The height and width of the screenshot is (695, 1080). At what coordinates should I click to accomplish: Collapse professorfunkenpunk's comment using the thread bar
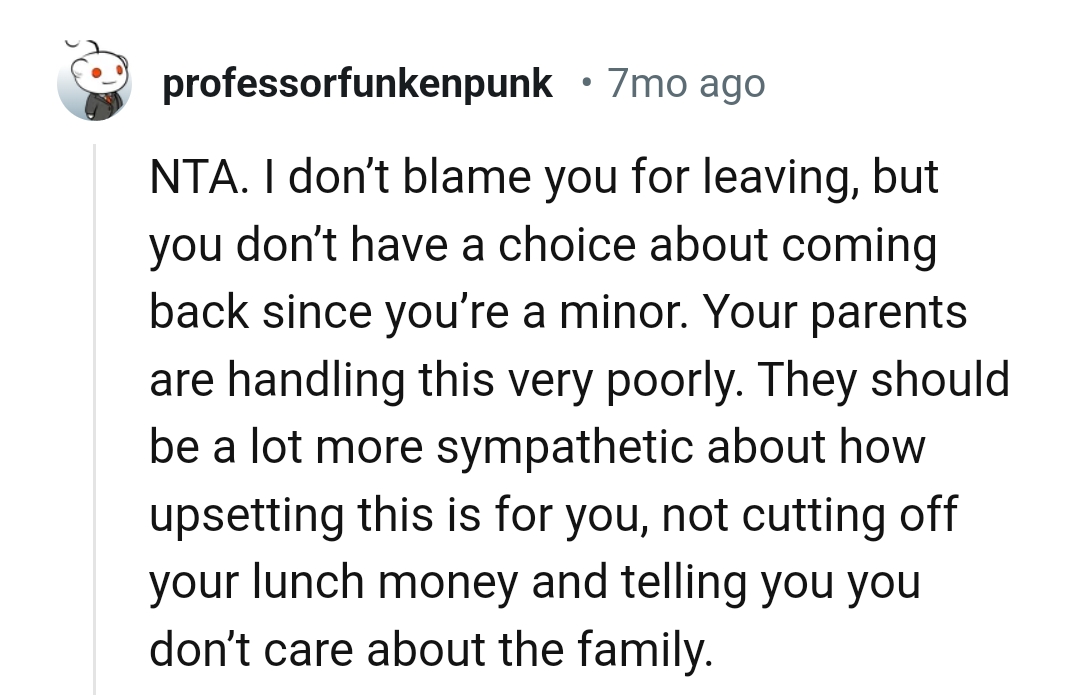tap(97, 400)
